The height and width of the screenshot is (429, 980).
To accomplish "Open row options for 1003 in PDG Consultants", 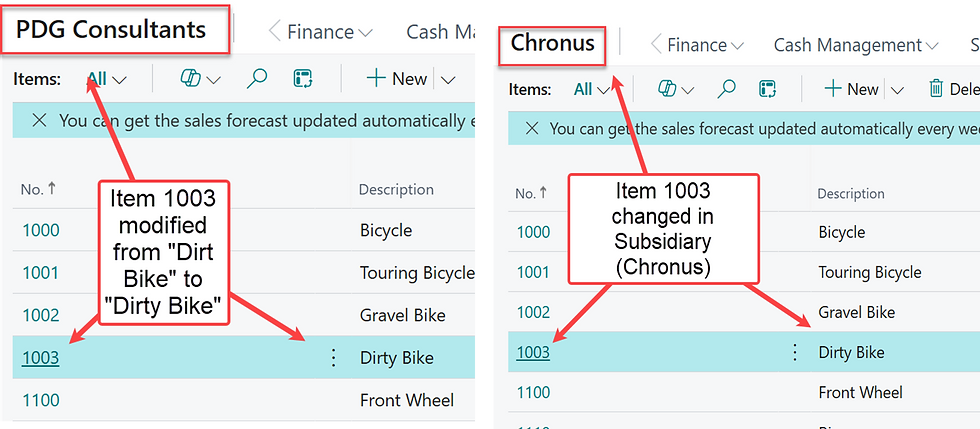I will coord(333,358).
